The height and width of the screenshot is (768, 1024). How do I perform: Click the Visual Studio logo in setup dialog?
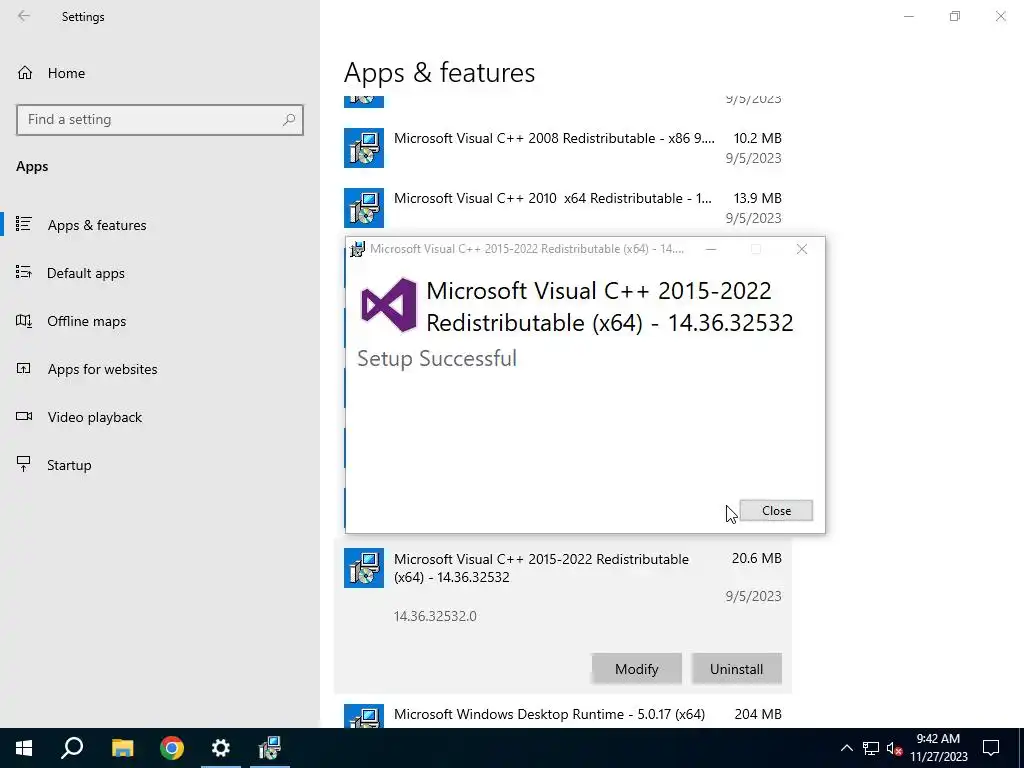[x=389, y=305]
